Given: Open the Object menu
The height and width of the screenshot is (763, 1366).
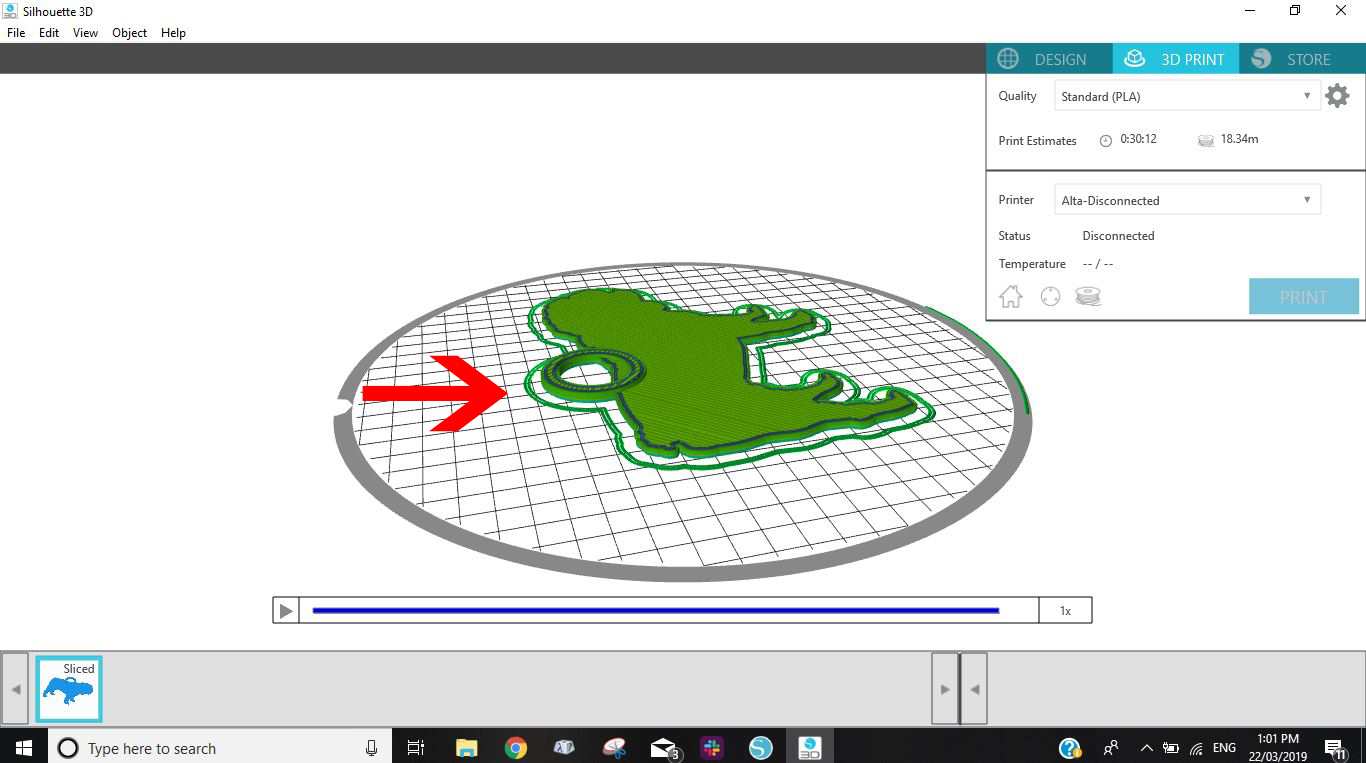Looking at the screenshot, I should [129, 33].
